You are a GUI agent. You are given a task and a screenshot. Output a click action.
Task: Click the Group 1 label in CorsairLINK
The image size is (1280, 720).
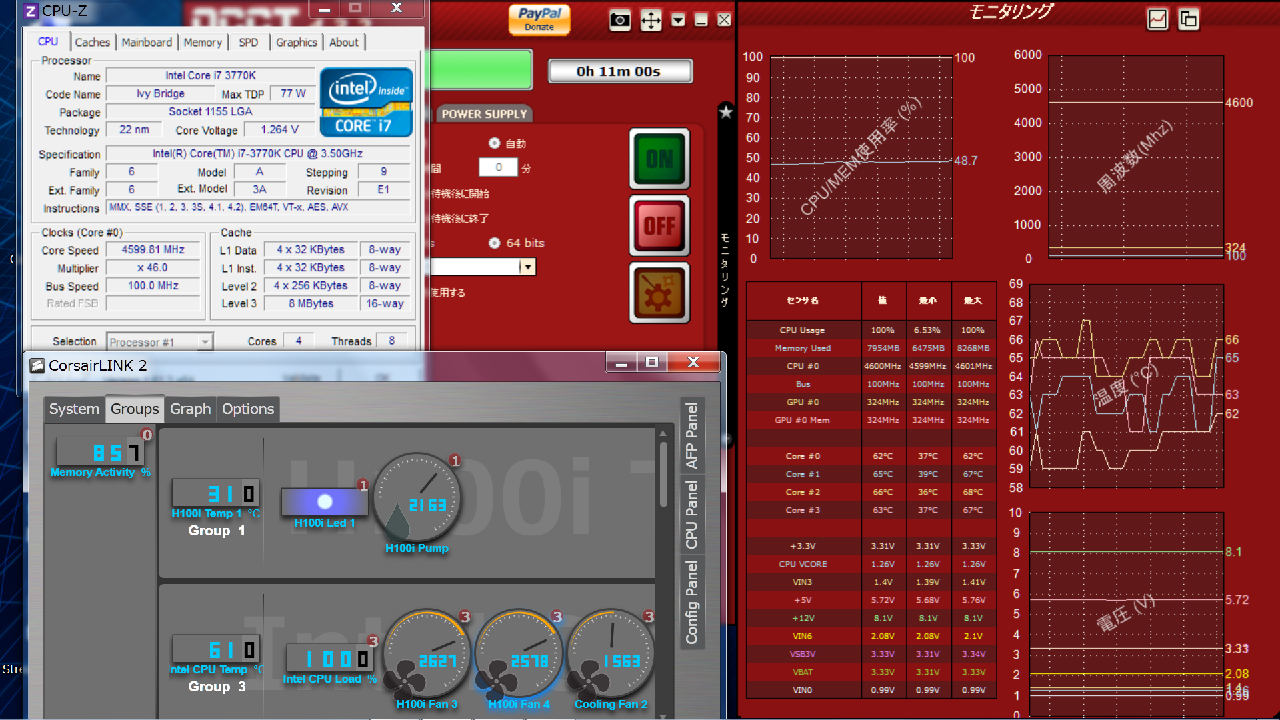tap(216, 530)
